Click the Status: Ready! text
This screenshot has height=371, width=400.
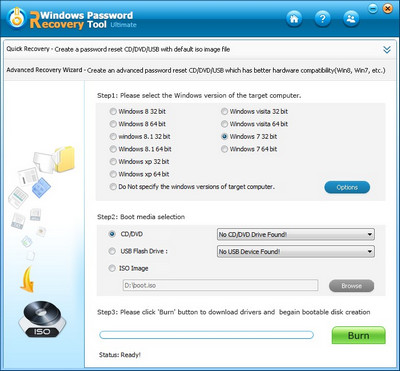(120, 355)
